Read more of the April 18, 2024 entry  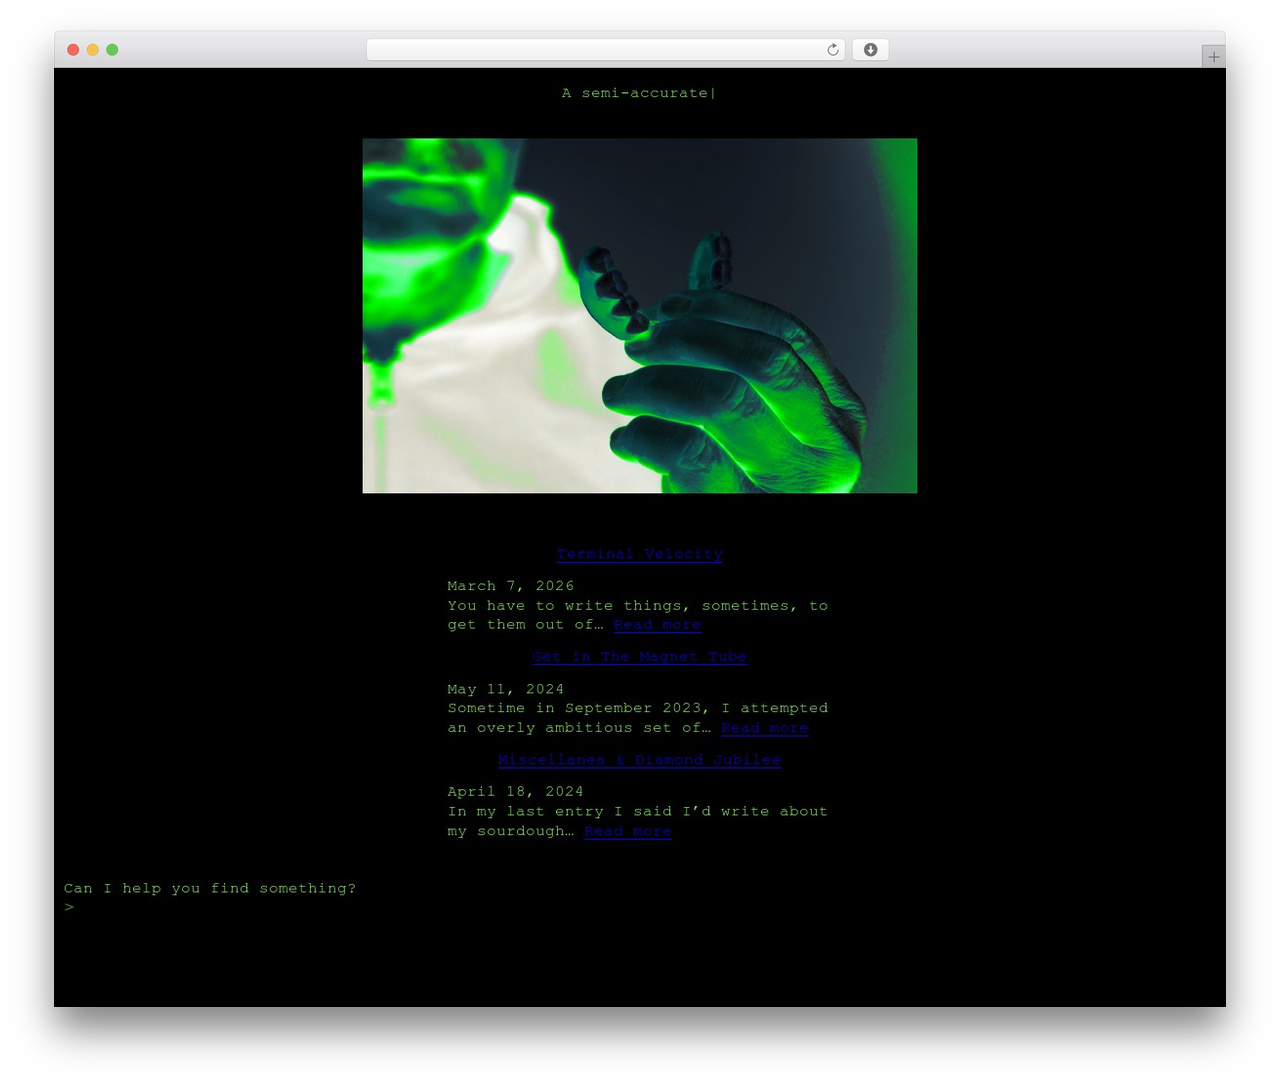pos(628,831)
